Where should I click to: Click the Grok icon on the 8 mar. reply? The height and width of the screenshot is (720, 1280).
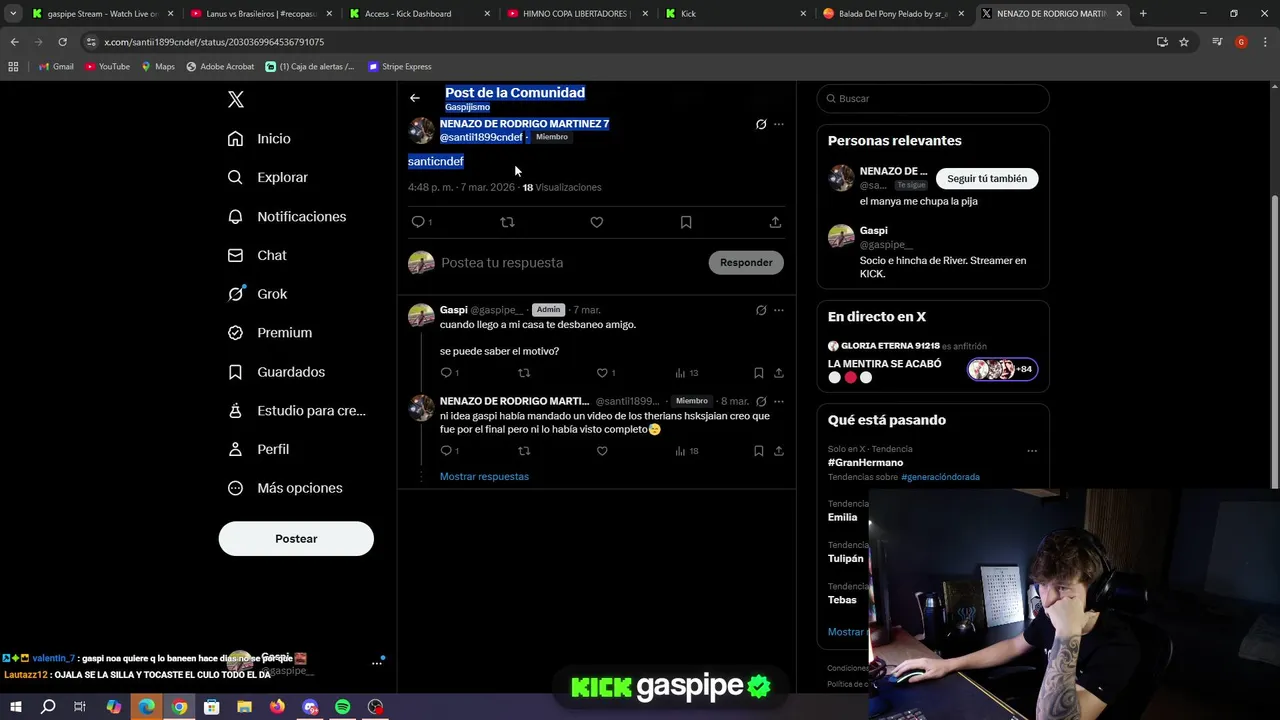[761, 401]
